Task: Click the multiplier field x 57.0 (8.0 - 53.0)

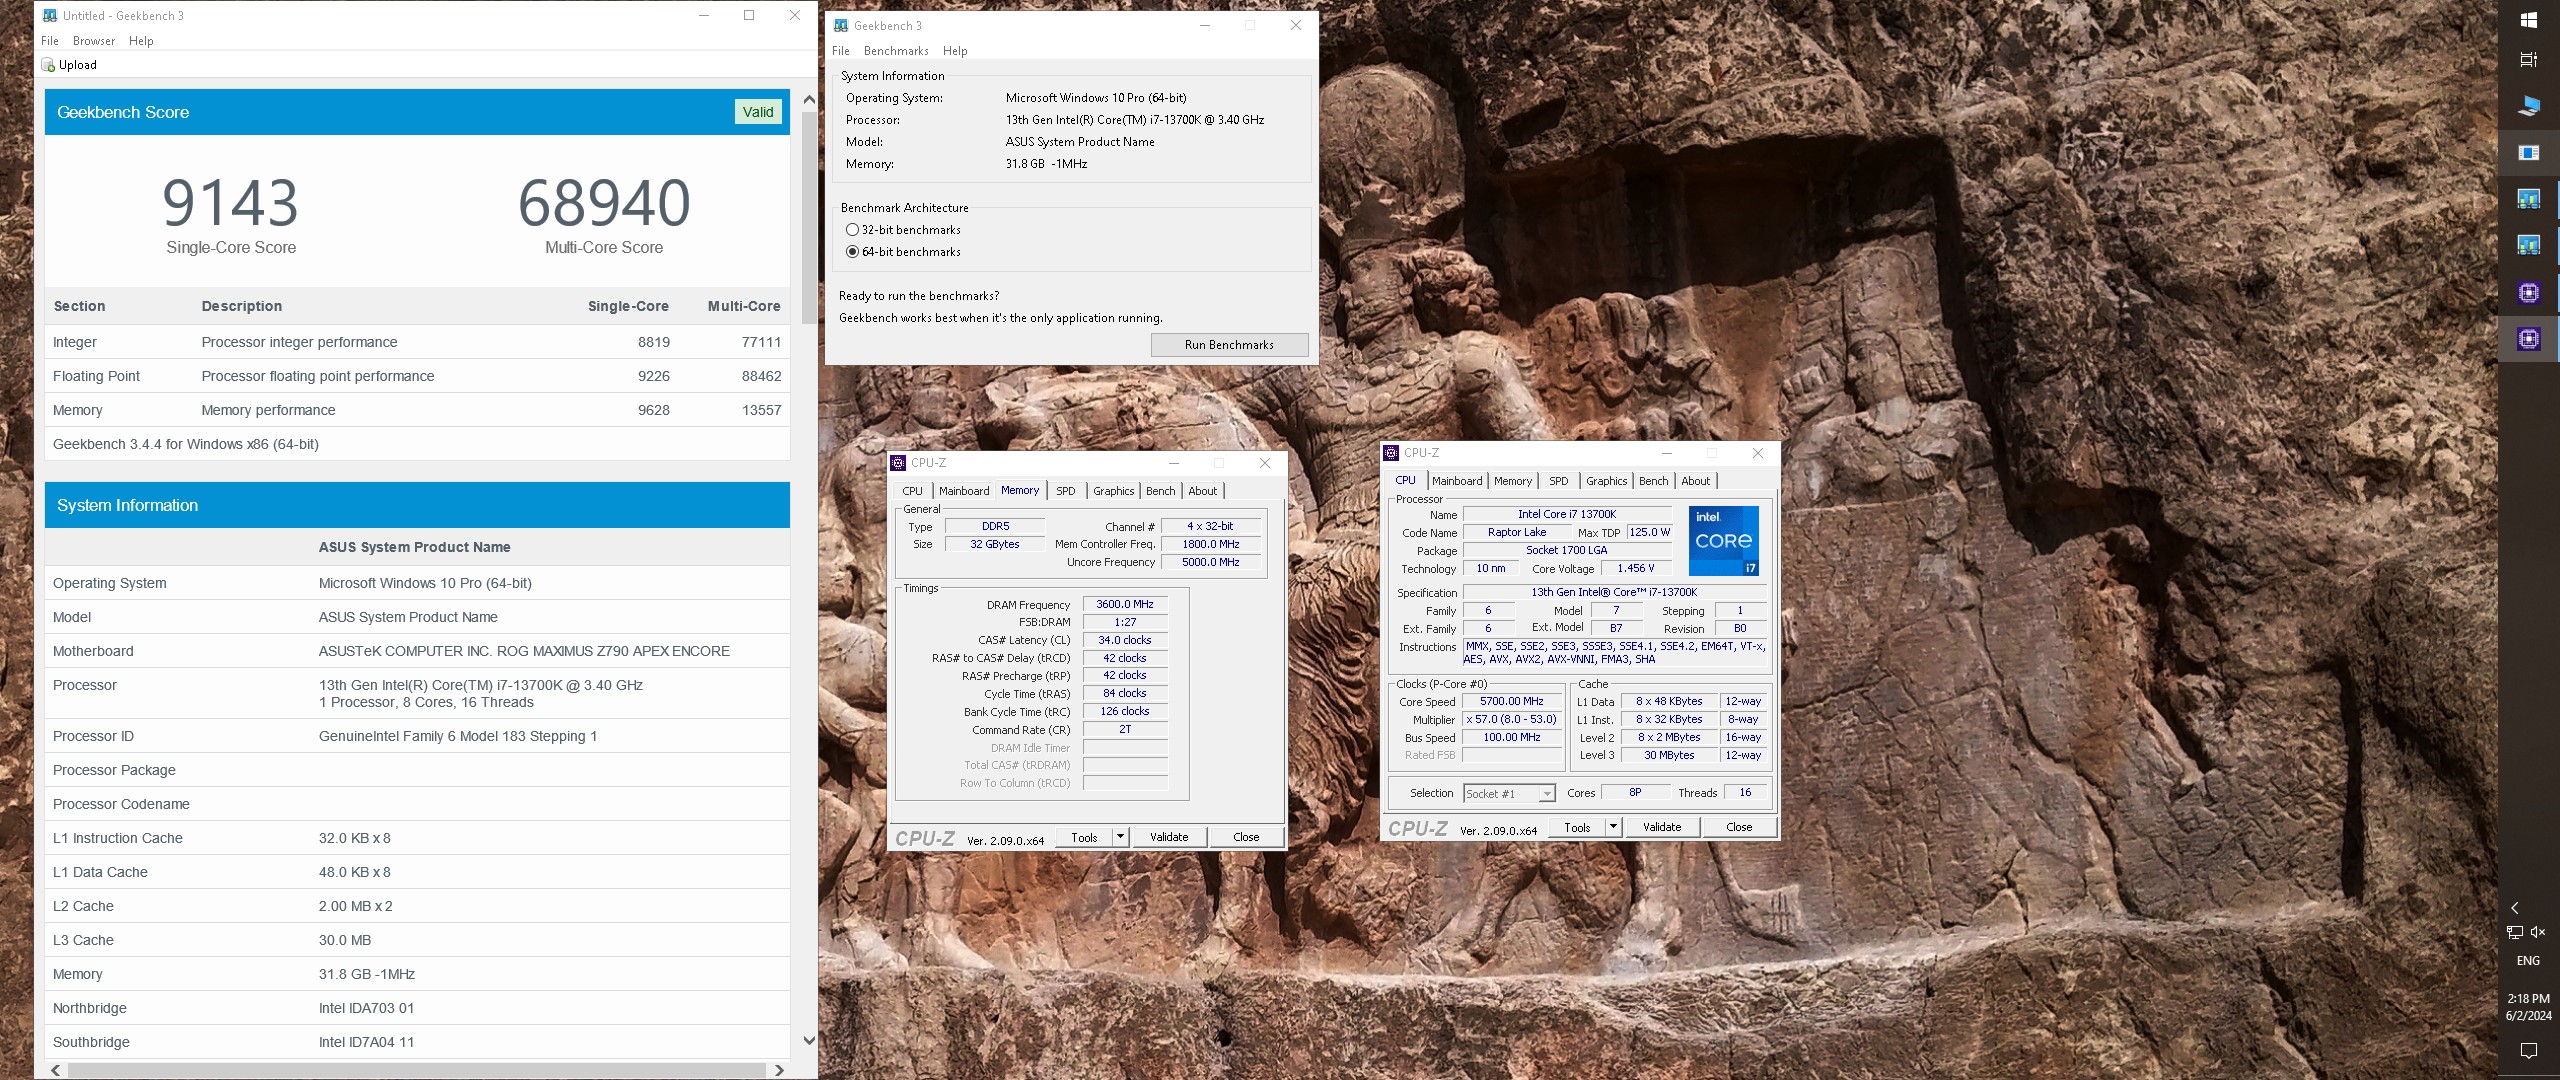Action: tap(1511, 720)
